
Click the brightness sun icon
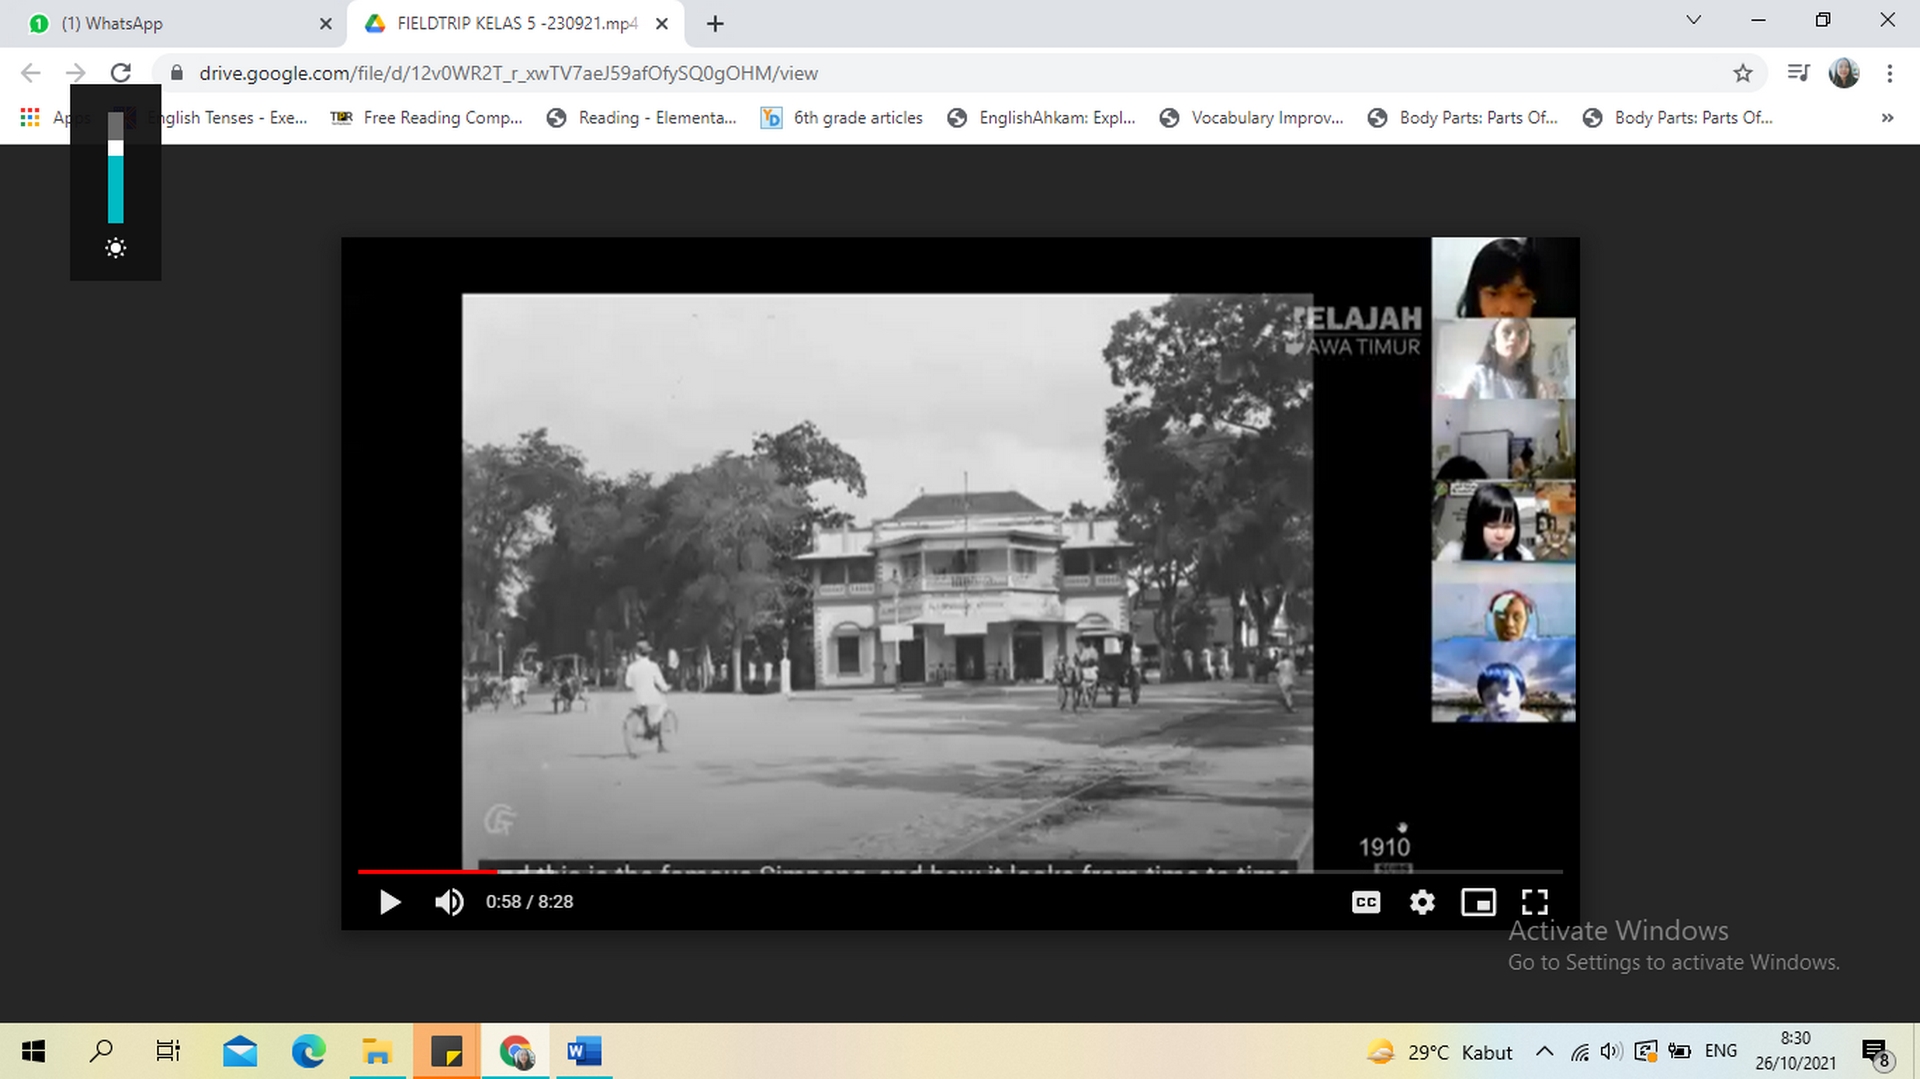[116, 248]
